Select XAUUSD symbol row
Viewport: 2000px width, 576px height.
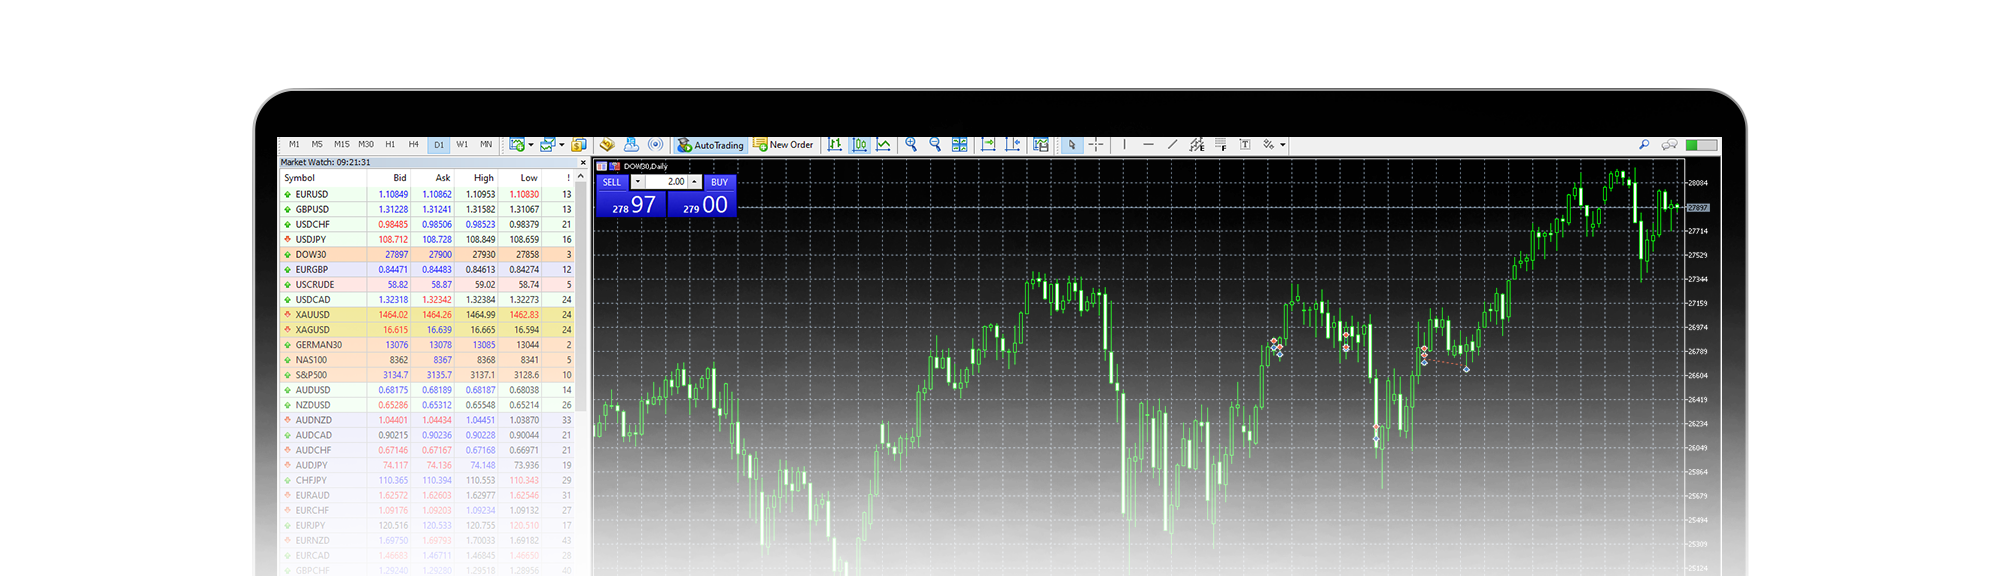[x=428, y=314]
